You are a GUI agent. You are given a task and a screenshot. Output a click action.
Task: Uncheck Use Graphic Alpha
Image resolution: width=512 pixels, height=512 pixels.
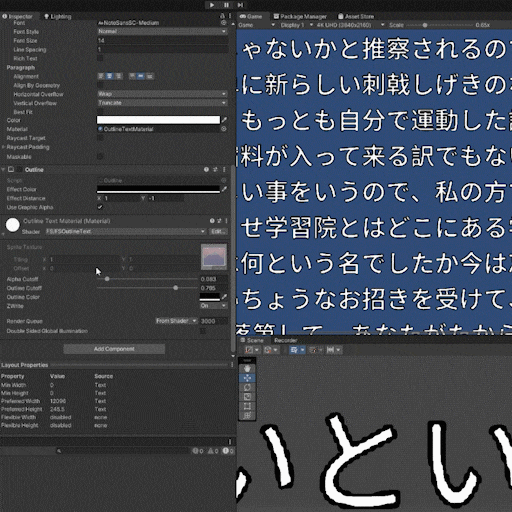(x=100, y=207)
